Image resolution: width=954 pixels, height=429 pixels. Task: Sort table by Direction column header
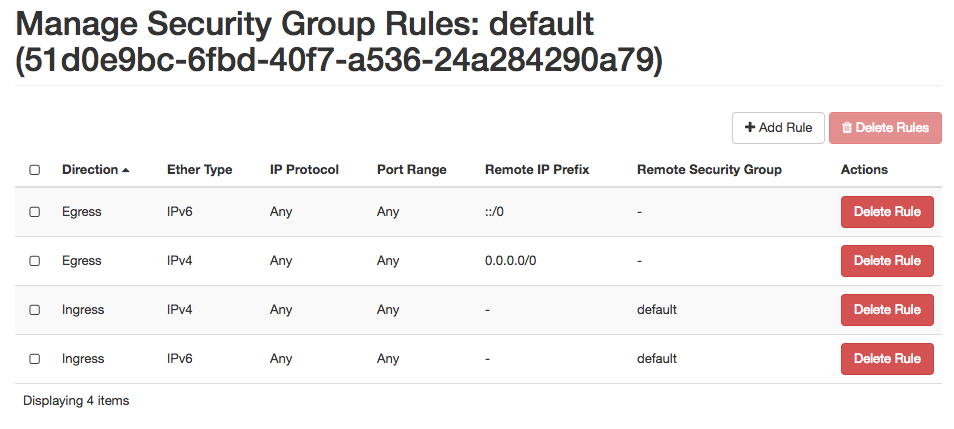pyautogui.click(x=90, y=170)
